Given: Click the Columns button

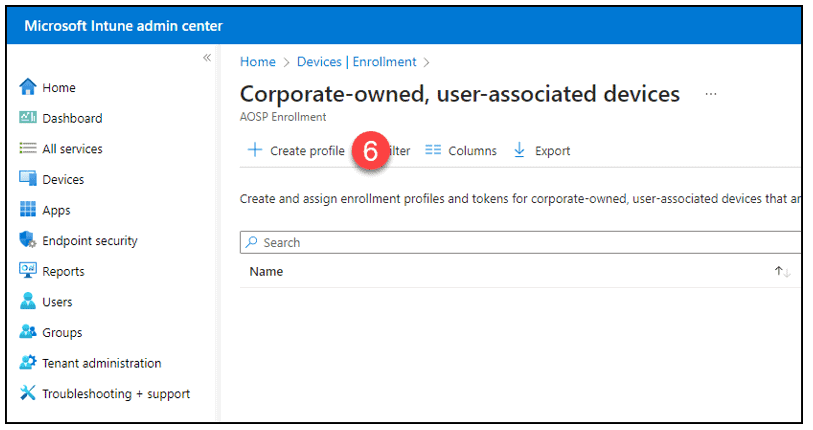Looking at the screenshot, I should [461, 150].
